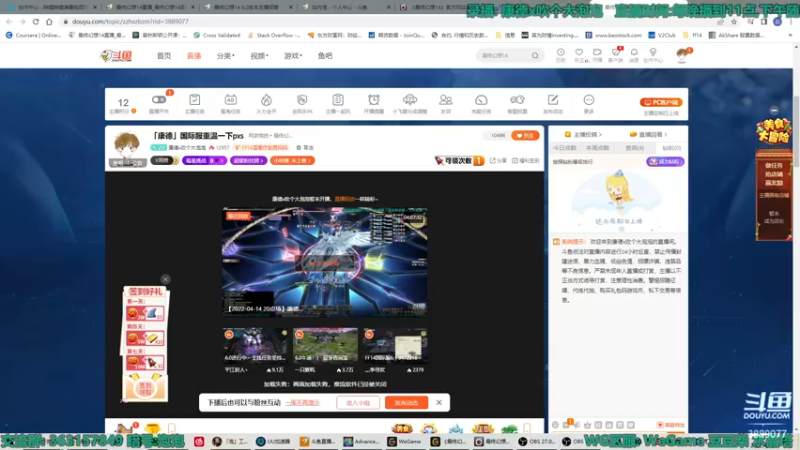Click the underlined 一周不再提示 link
Screen dimensions: 800x450
tap(303, 403)
